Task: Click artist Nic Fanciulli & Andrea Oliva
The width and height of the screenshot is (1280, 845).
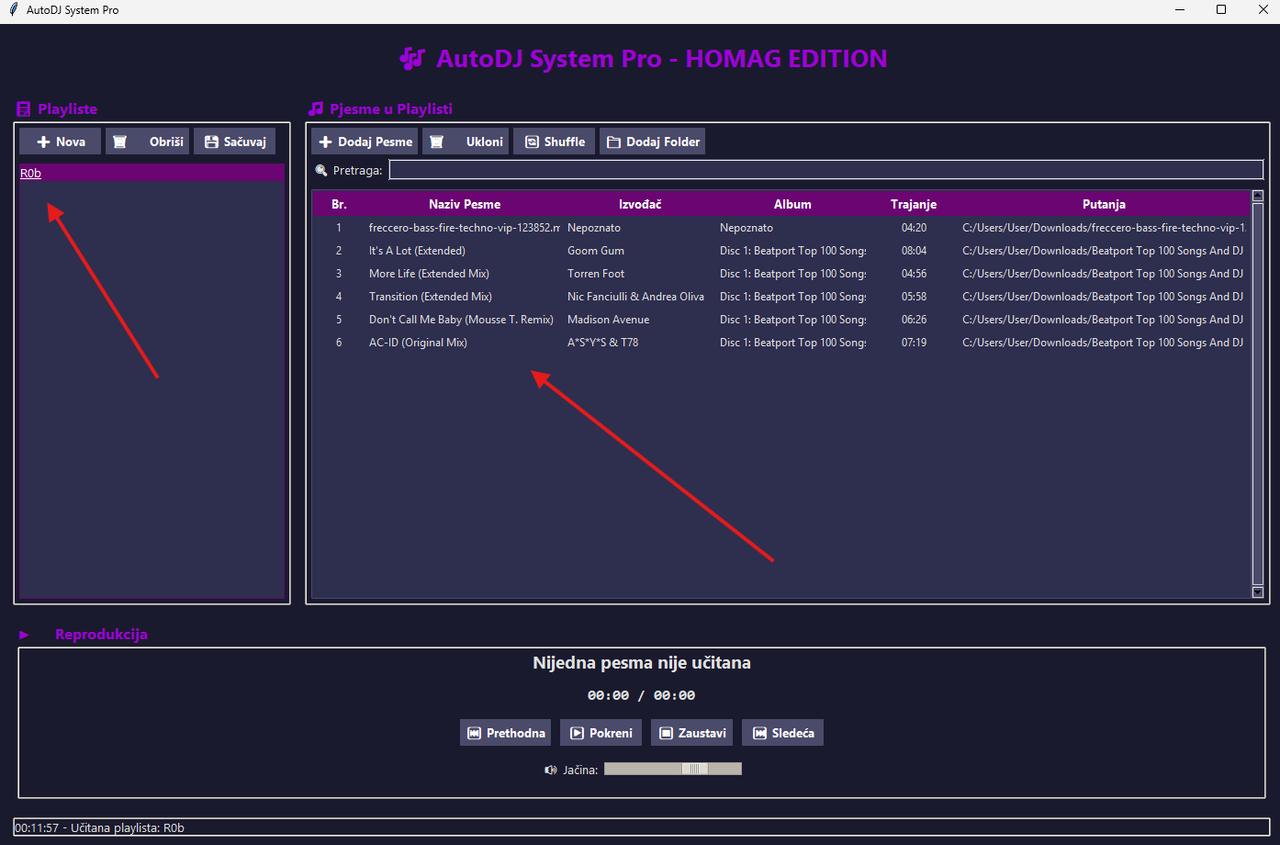Action: tap(636, 297)
